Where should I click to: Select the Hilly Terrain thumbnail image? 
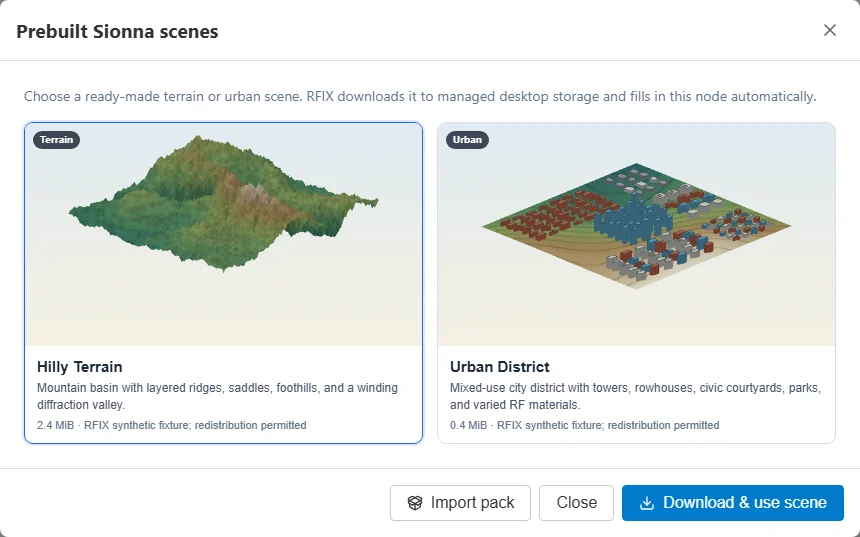(223, 234)
